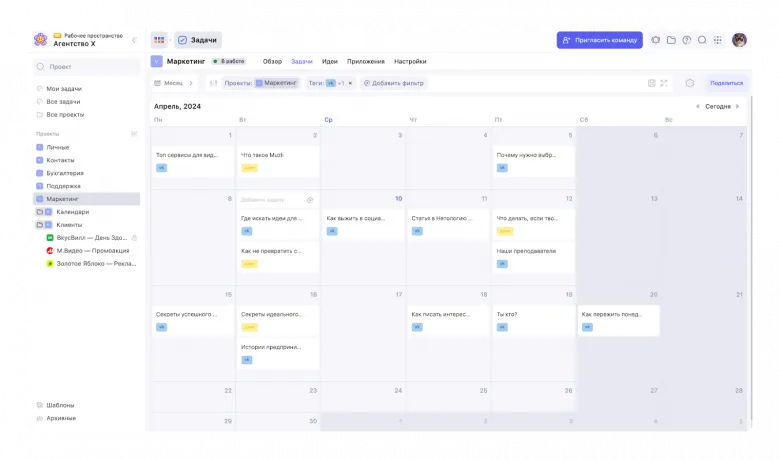Click the colorful grid icon before Задачи
This screenshot has height=459, width=780.
tap(159, 40)
